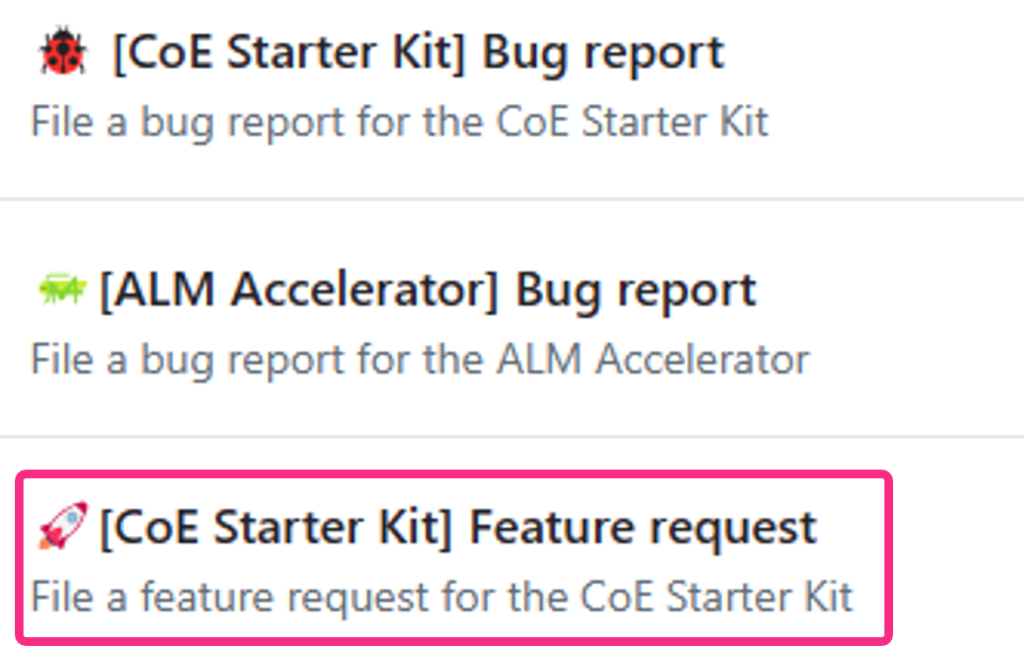Click inside the pink highlight rectangle

[x=450, y=558]
